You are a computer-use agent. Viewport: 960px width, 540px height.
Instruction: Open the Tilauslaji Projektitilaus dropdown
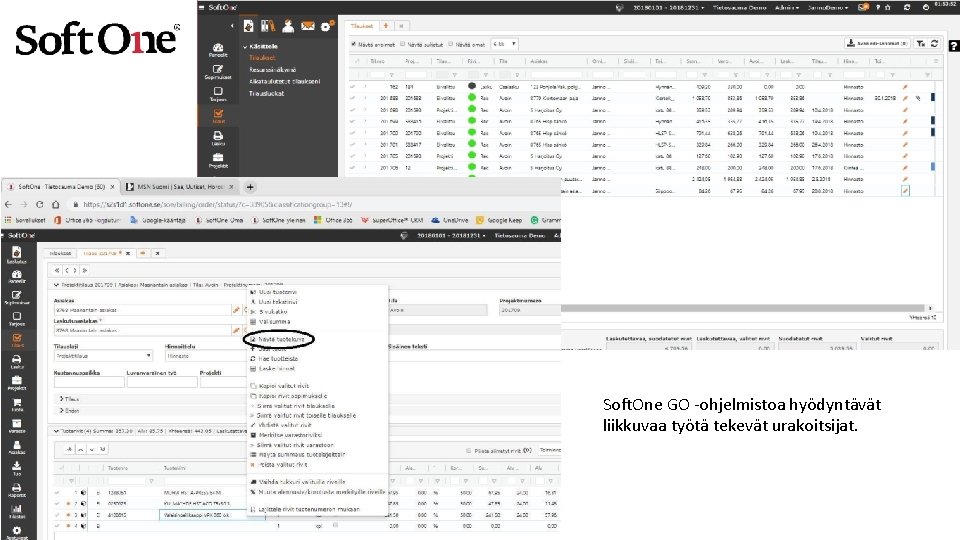click(x=103, y=356)
